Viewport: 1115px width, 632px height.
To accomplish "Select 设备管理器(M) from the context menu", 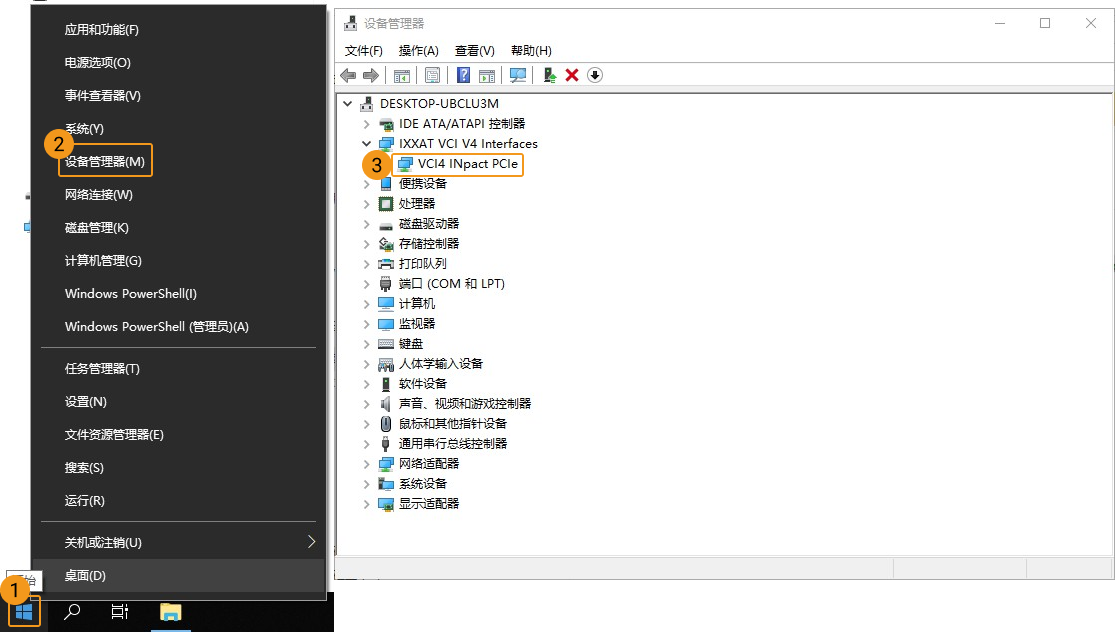I will 104,160.
